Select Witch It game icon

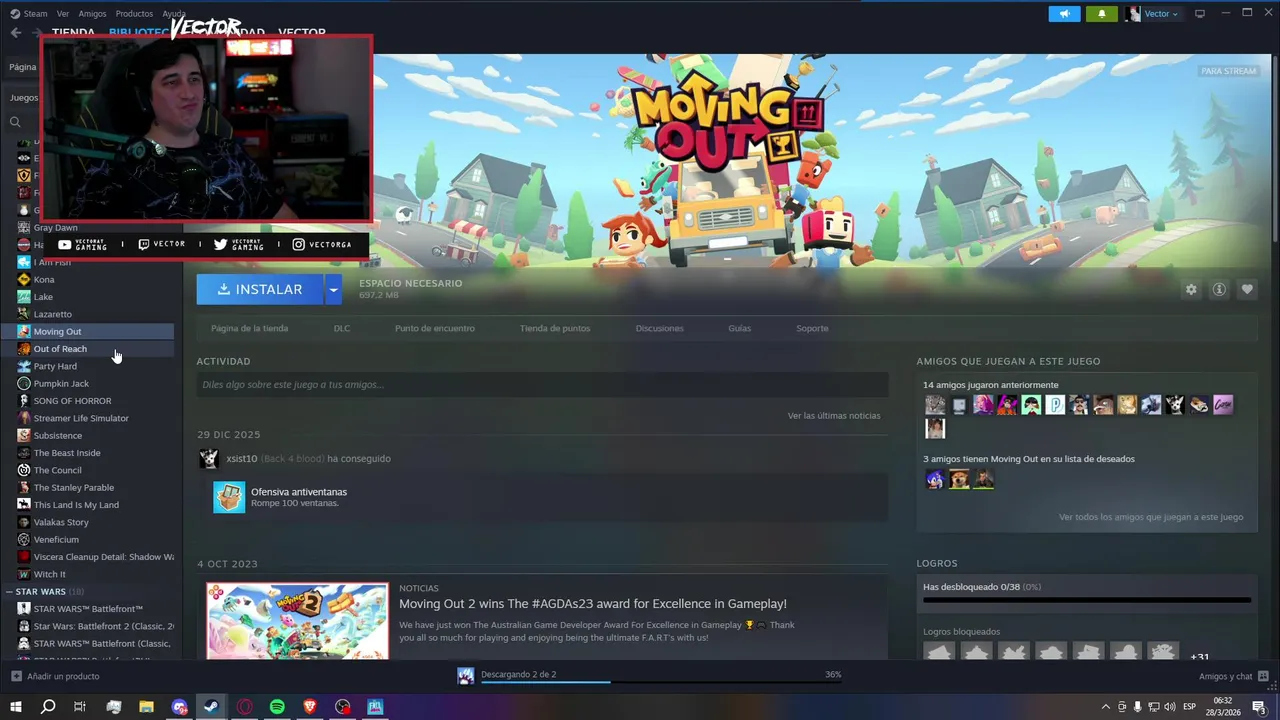pos(24,574)
